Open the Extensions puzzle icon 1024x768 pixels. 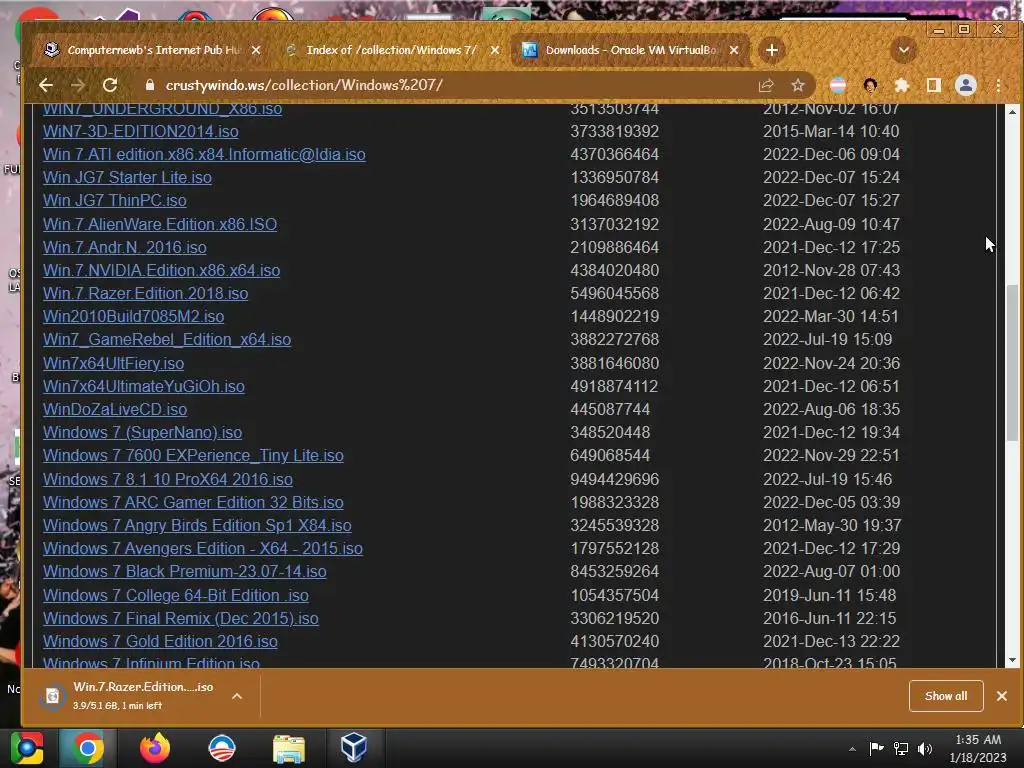(x=902, y=85)
